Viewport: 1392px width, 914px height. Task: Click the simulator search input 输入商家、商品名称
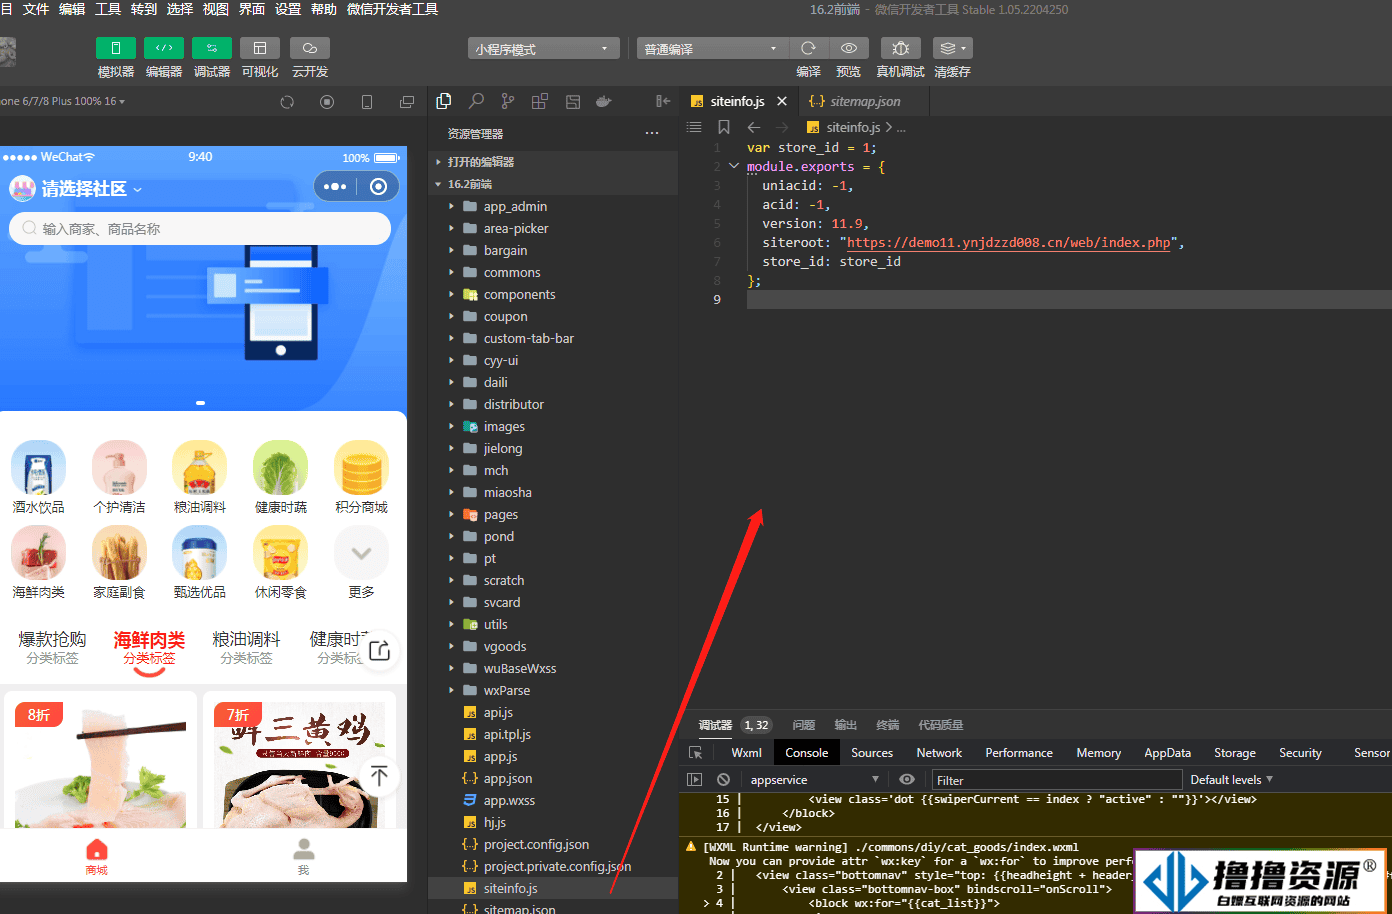pos(200,228)
